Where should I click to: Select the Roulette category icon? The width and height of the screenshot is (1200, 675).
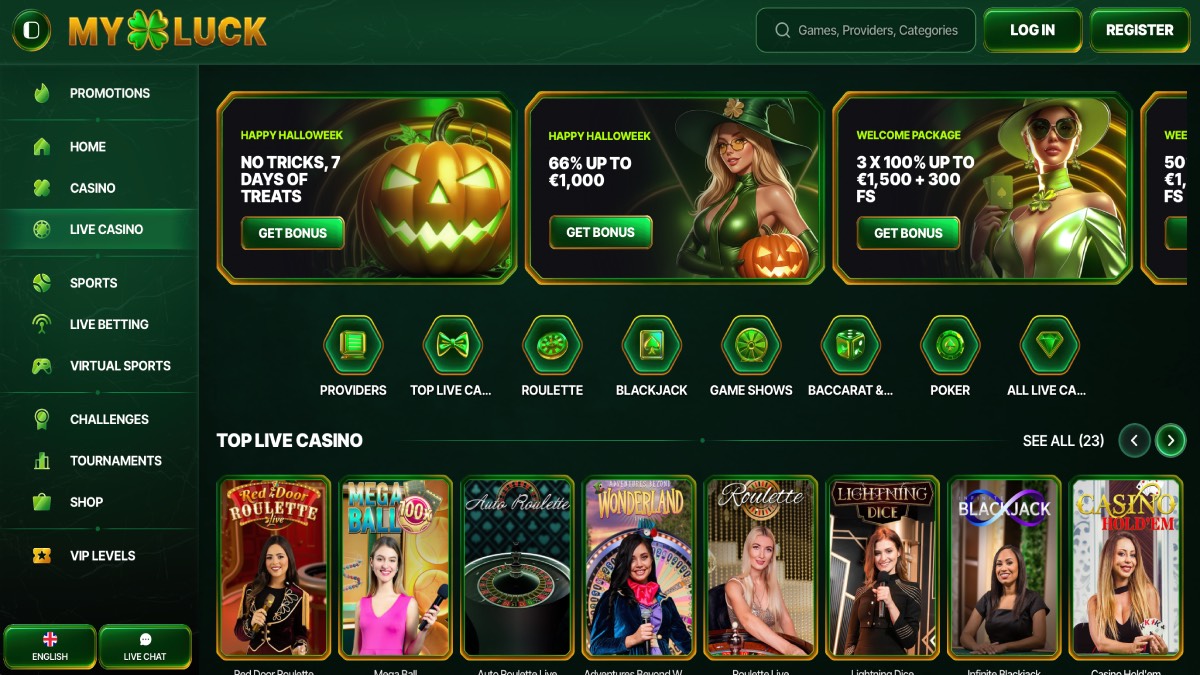click(x=552, y=345)
